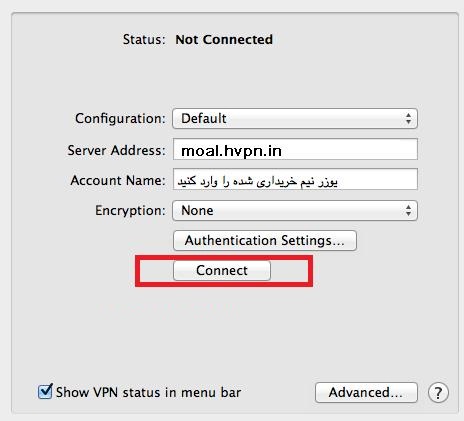Click the up-down arrows on Encryption popup

click(408, 211)
